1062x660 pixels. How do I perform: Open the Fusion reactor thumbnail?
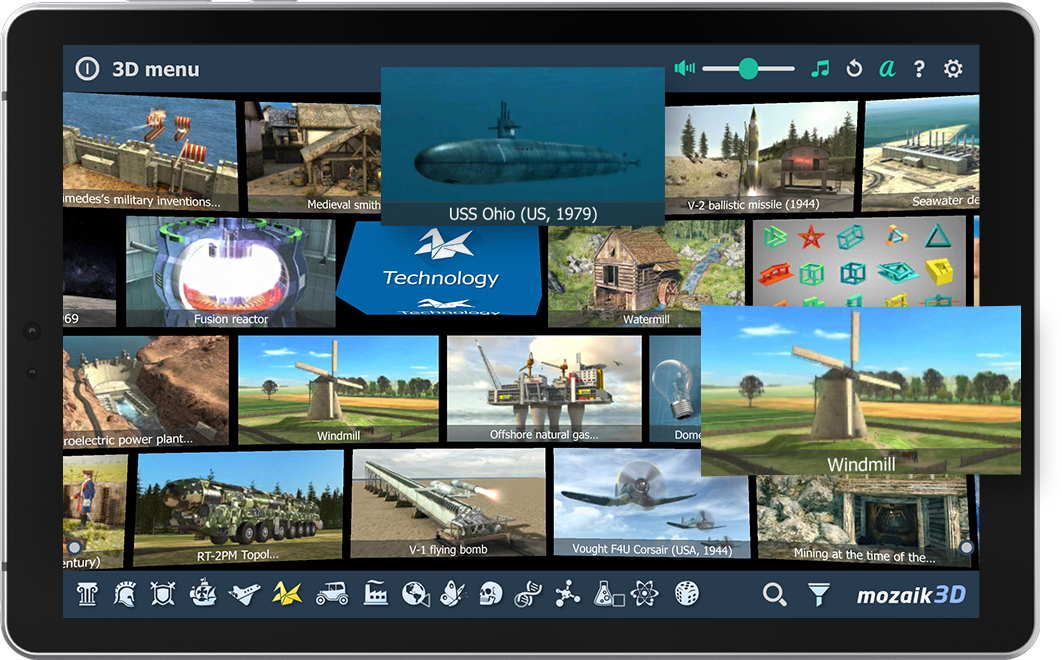pyautogui.click(x=231, y=272)
